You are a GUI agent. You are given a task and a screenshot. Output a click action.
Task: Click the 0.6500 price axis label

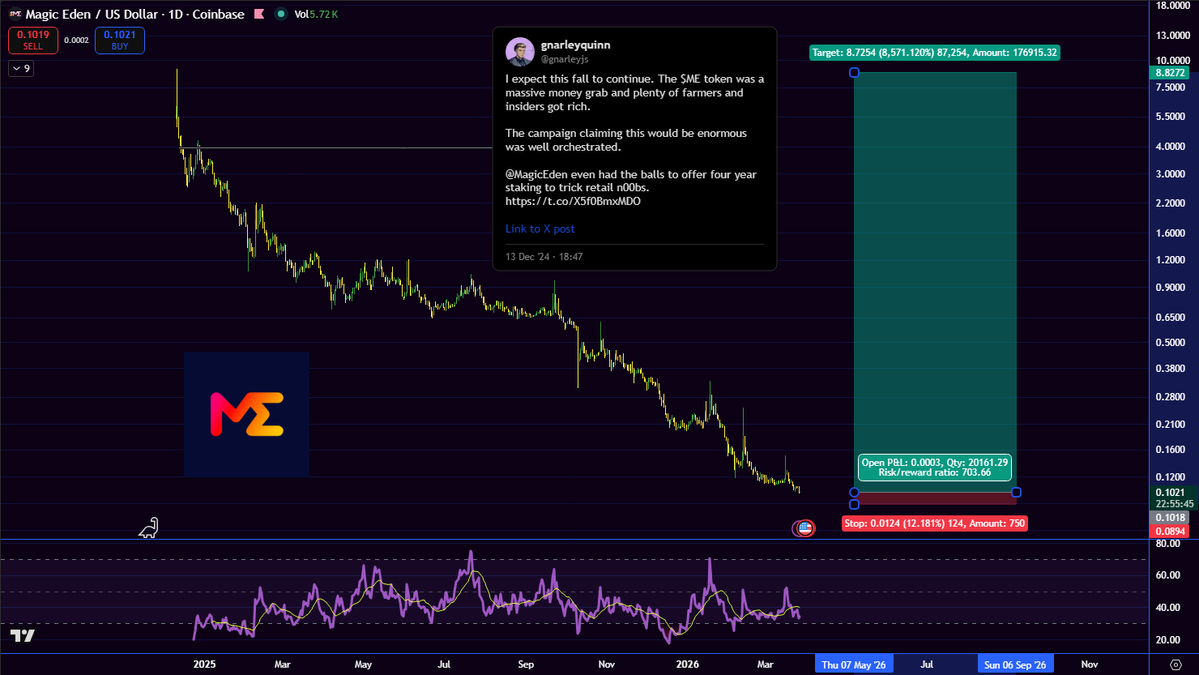tap(1171, 316)
